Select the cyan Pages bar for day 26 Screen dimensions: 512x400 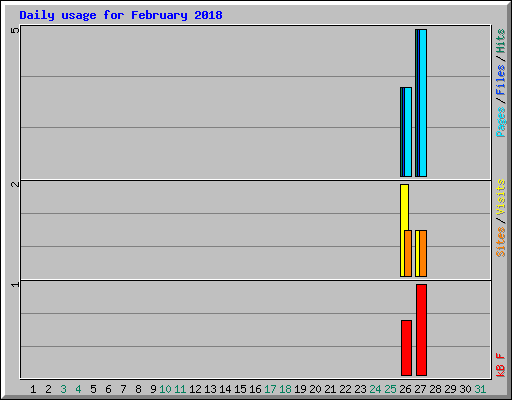tap(408, 132)
